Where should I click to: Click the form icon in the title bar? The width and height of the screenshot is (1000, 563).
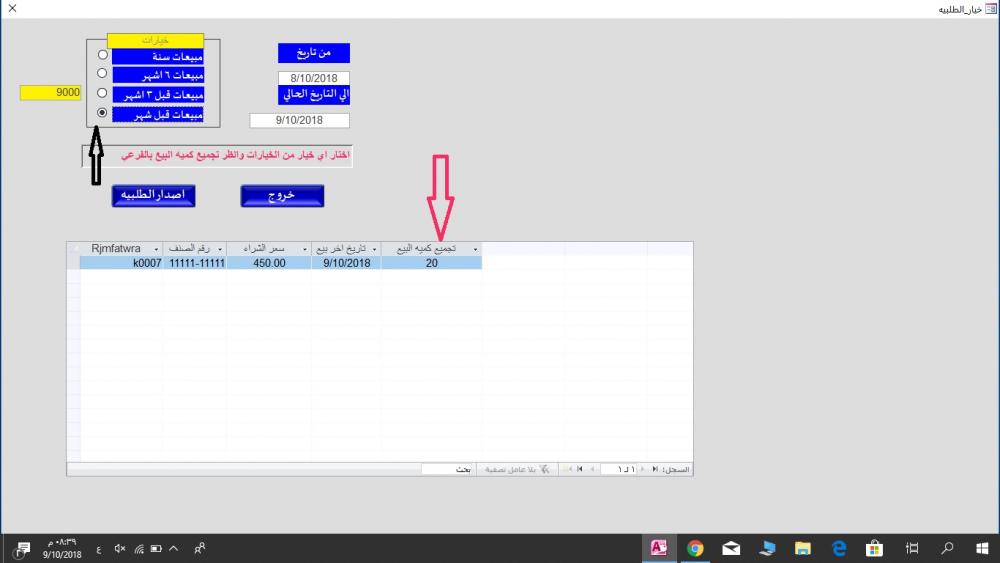[990, 9]
